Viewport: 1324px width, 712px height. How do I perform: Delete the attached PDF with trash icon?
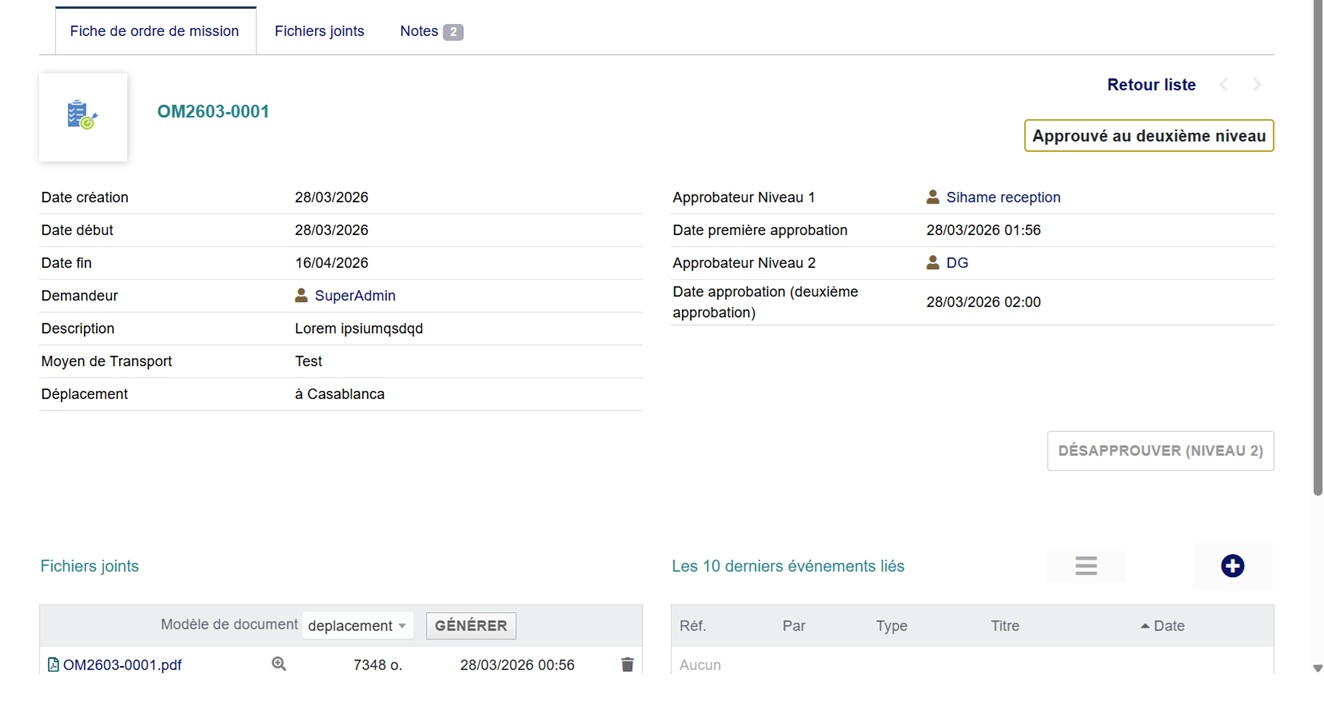627,664
